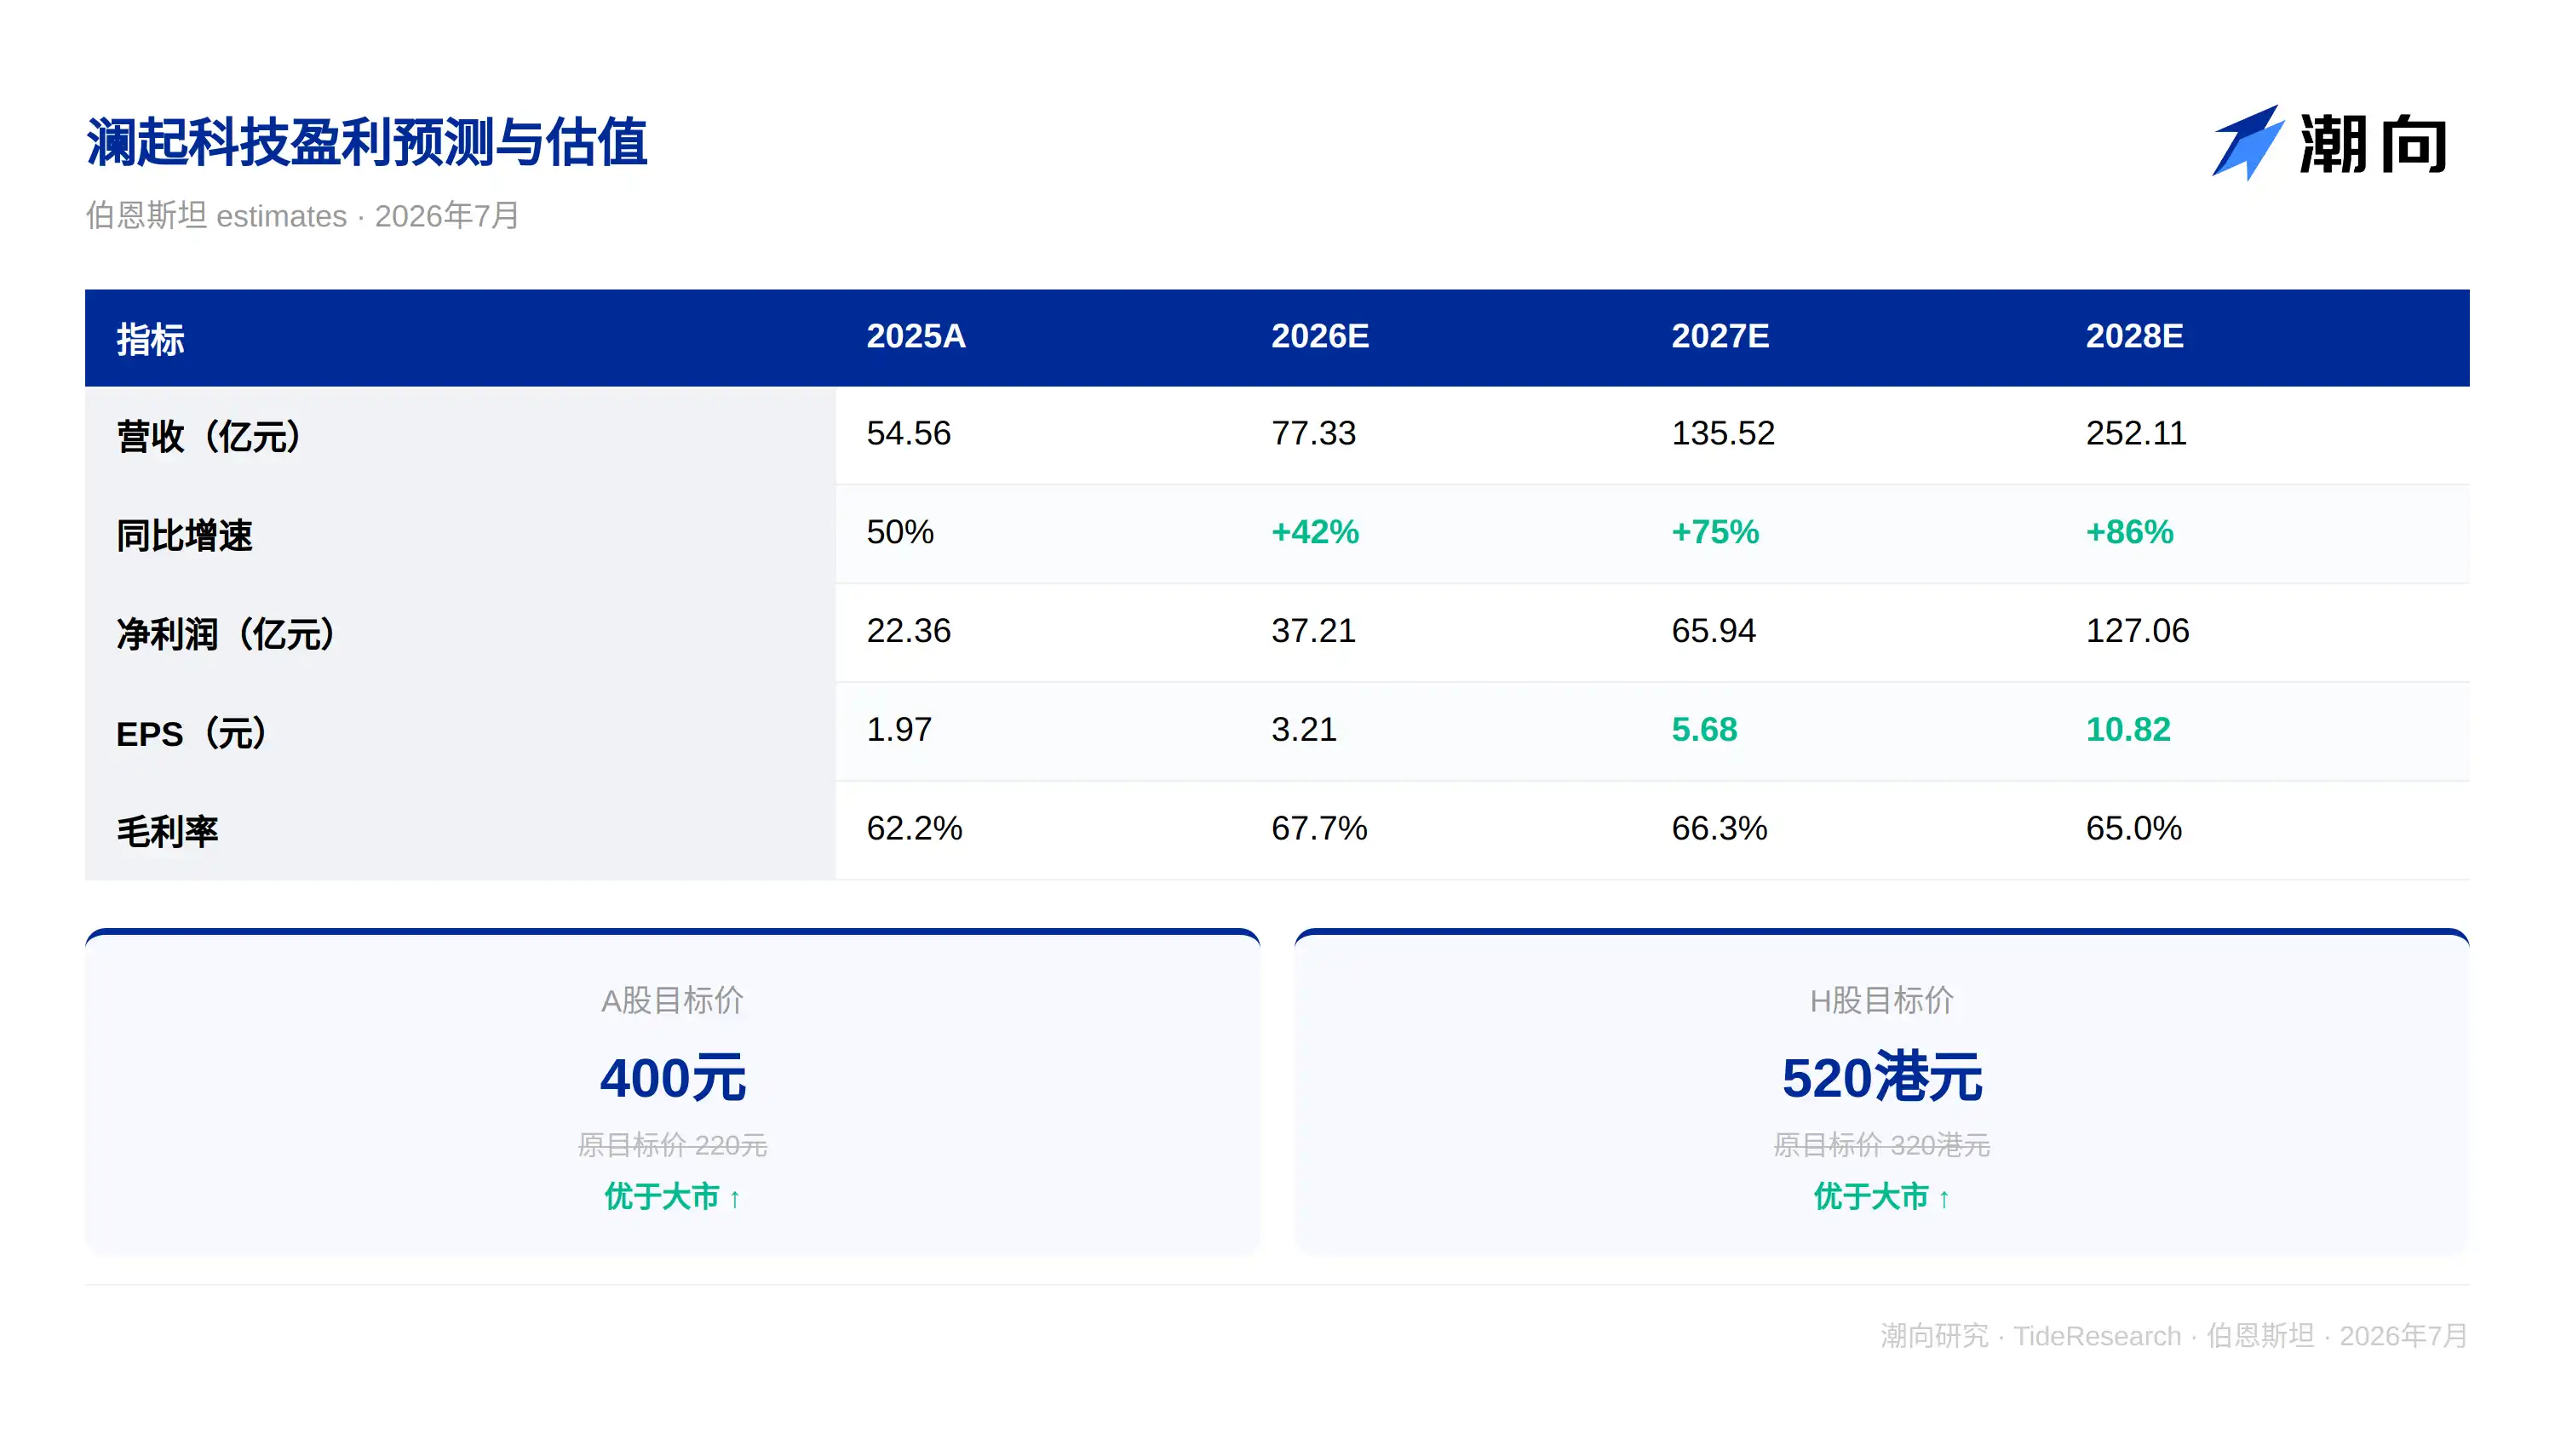Select the subtitle 伯恩斯坦 estimates · 2026年7月
This screenshot has width=2555, height=1456.
tap(302, 216)
